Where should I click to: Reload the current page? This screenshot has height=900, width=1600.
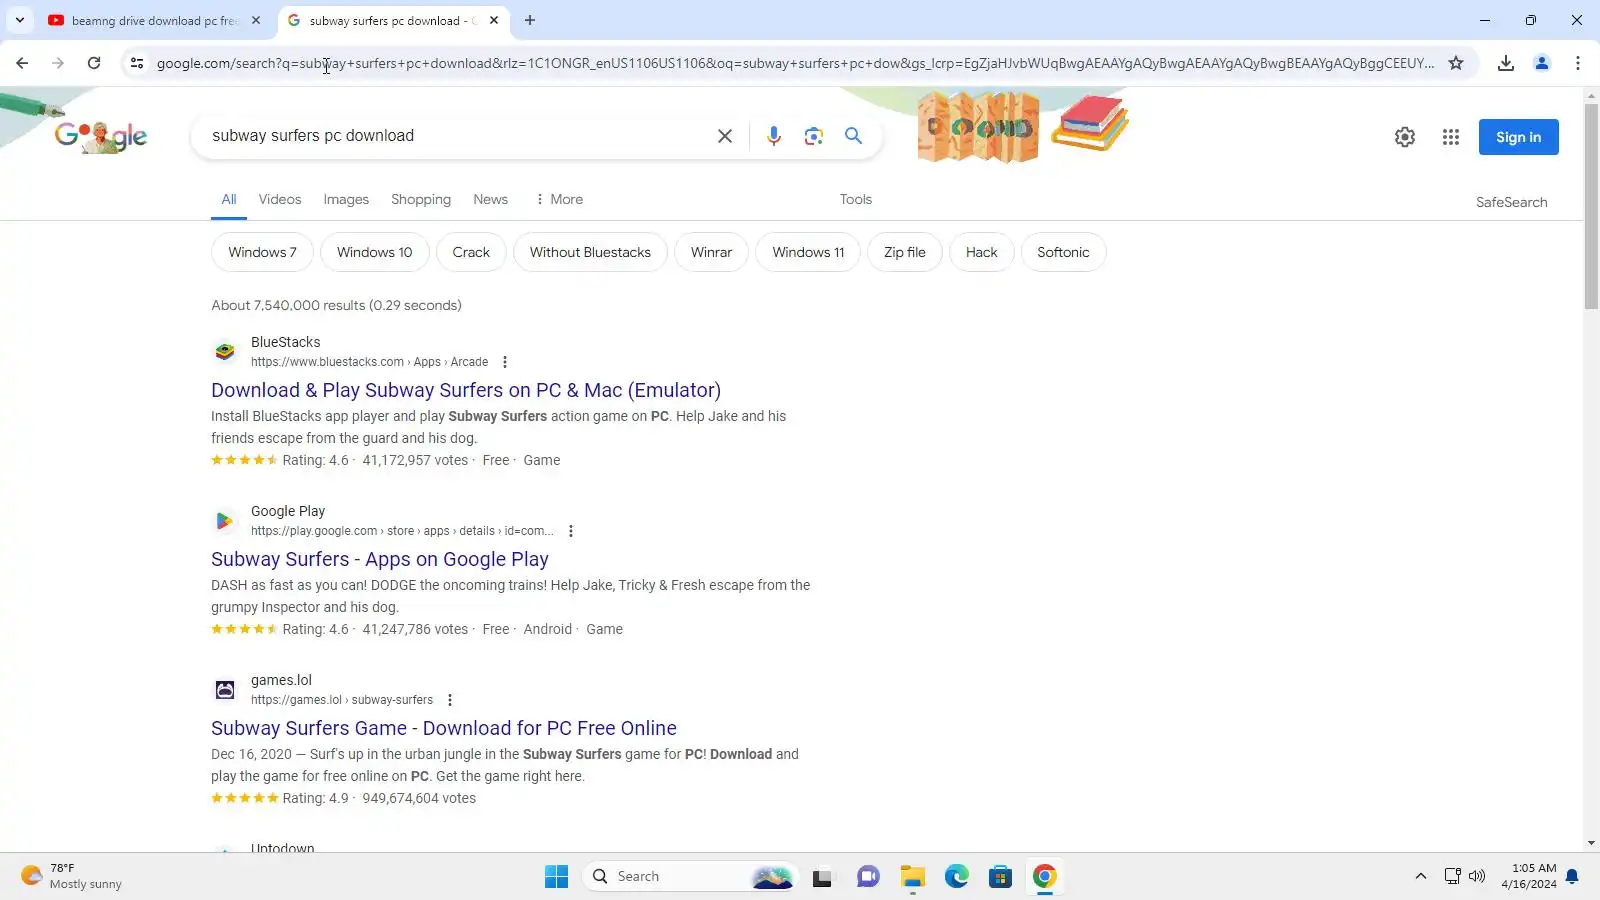click(94, 63)
